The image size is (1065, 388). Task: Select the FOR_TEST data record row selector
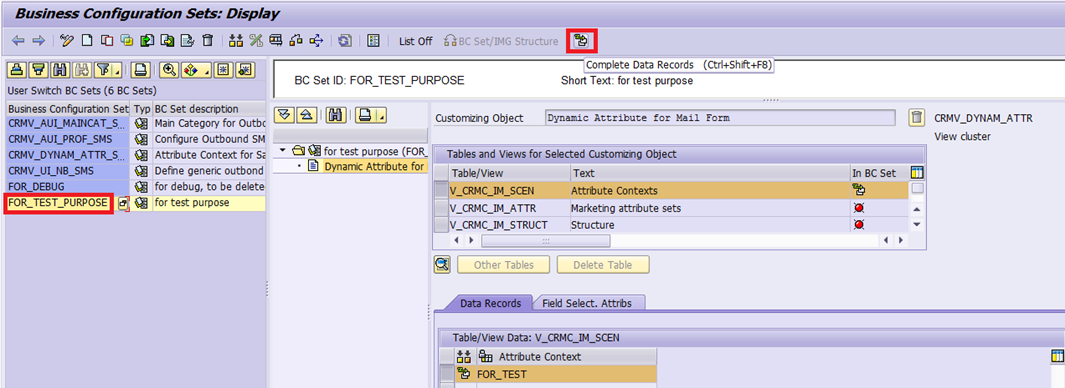pos(447,373)
